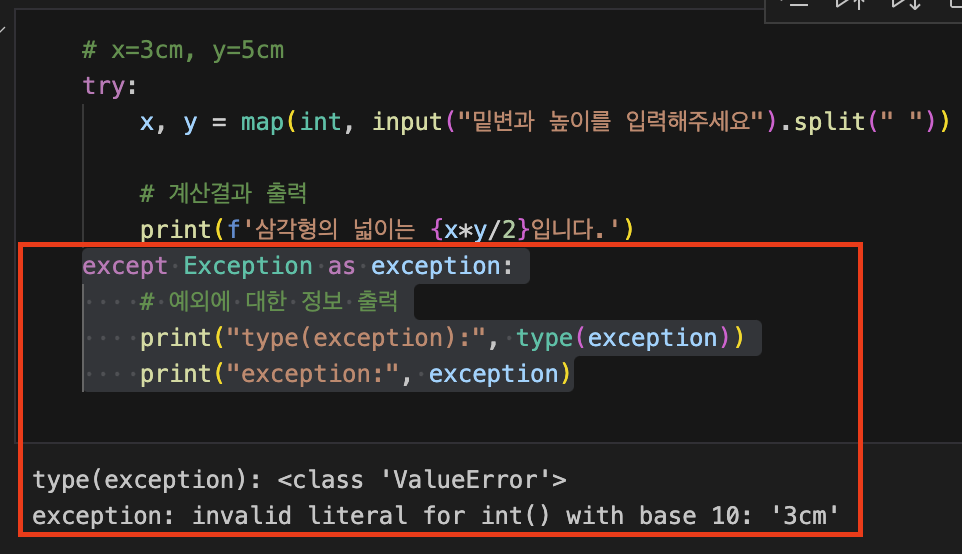
Task: Click output line showing <class 'ValueError'>
Action: tap(299, 480)
